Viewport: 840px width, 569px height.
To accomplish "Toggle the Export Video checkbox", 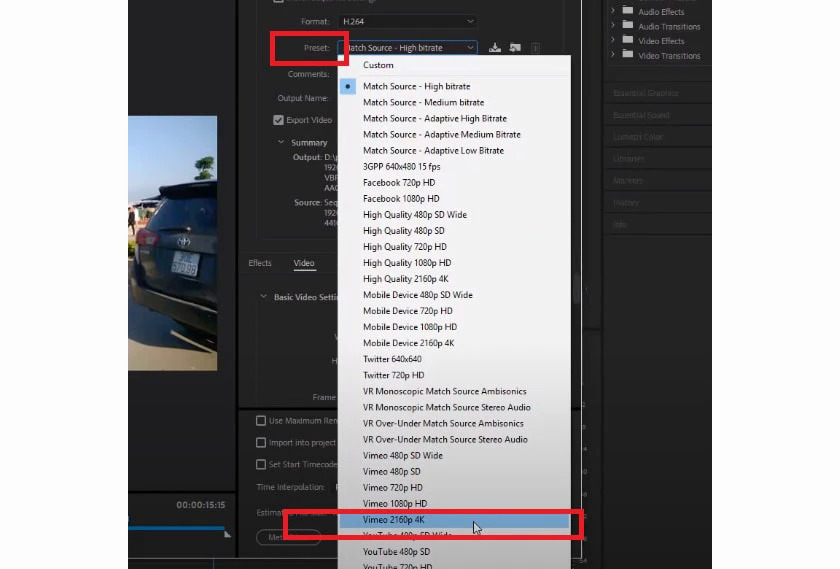I will click(278, 120).
